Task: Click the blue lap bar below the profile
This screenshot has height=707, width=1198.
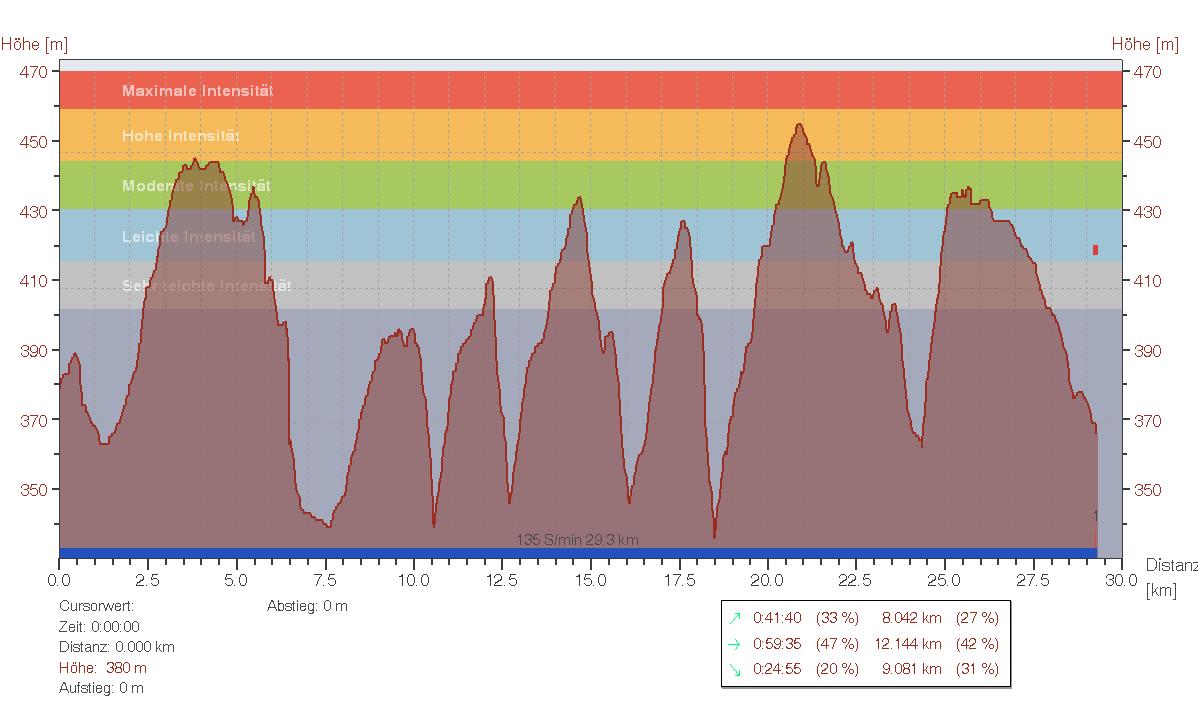Action: point(578,553)
